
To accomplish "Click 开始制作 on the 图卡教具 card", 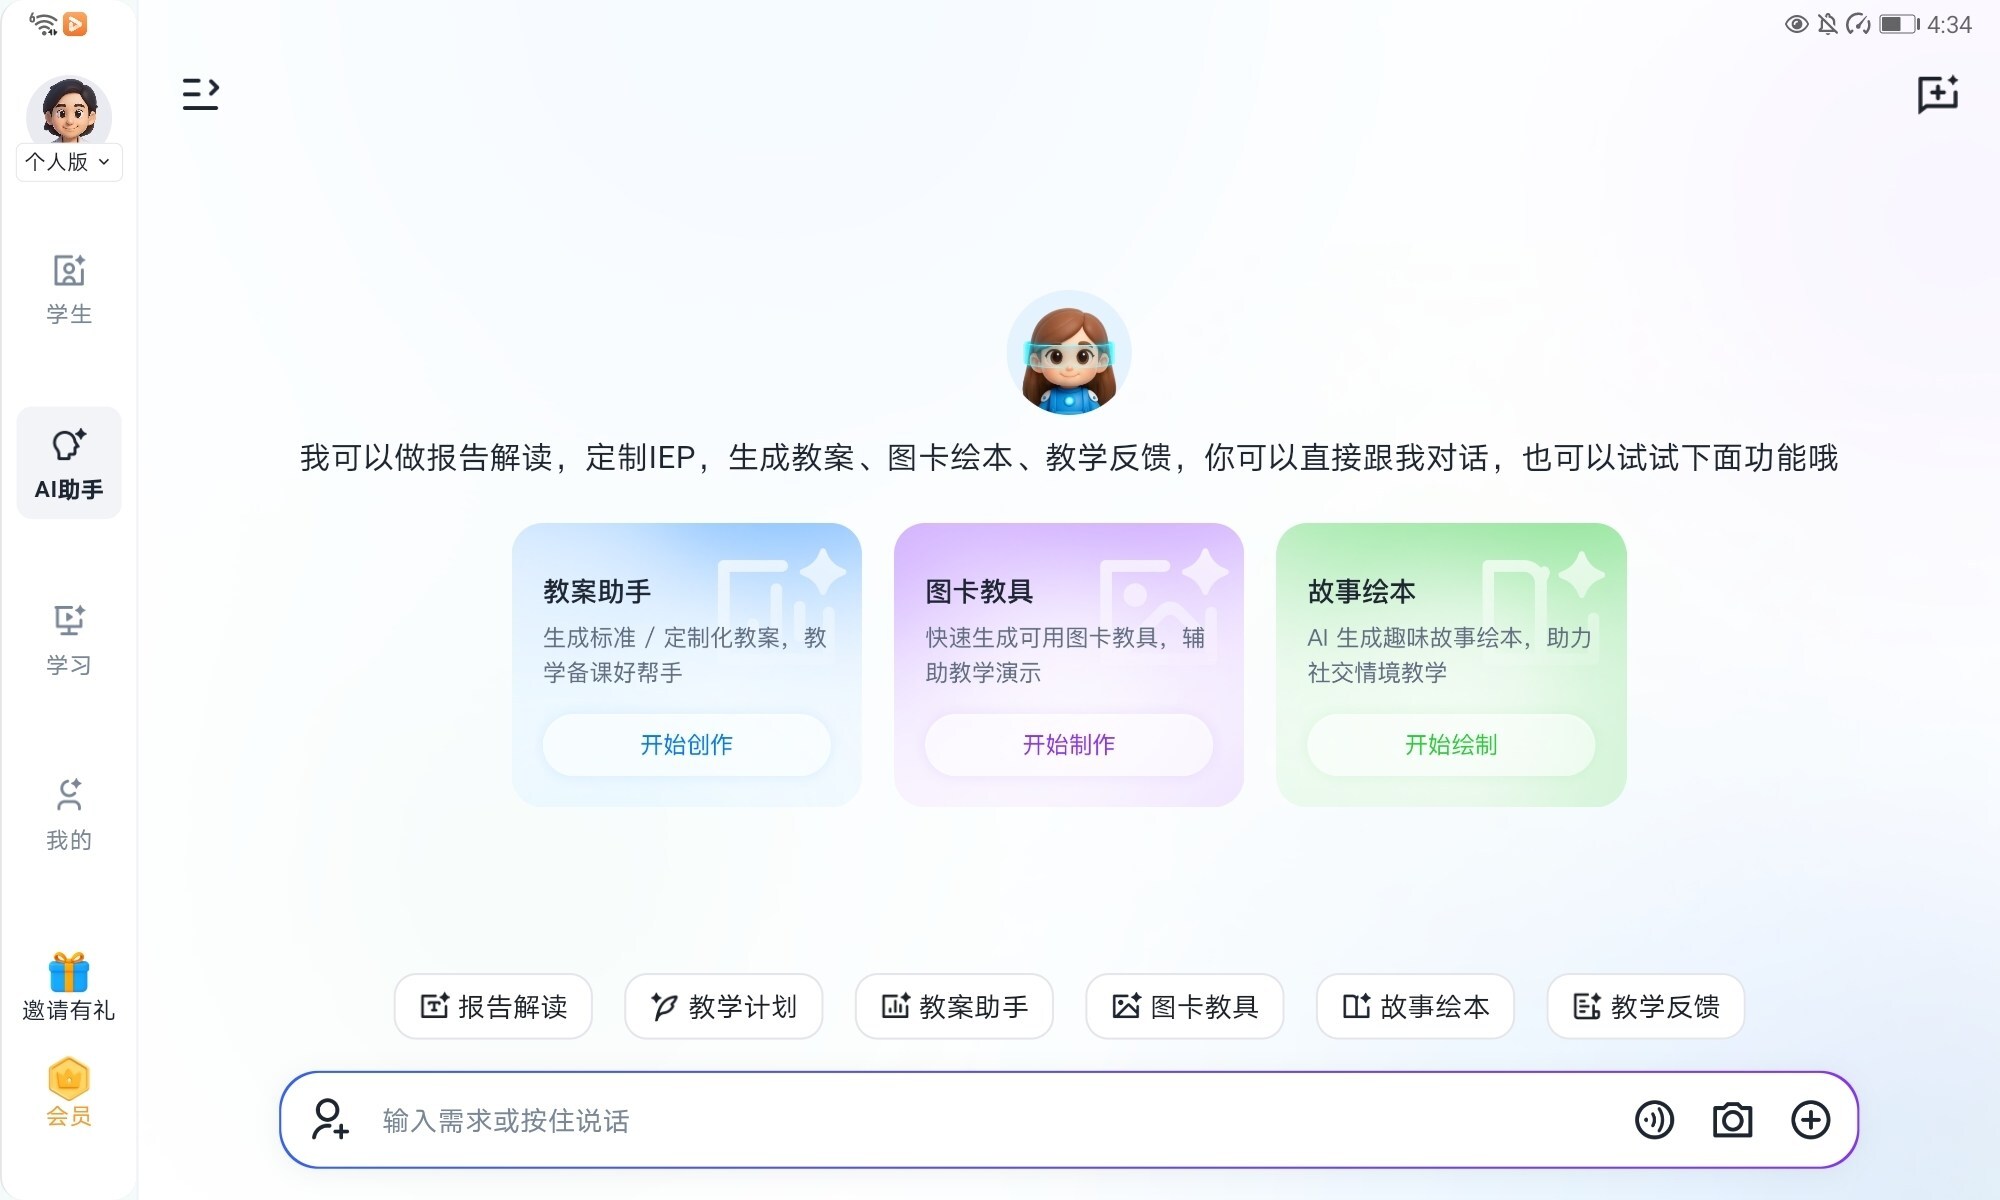I will pyautogui.click(x=1068, y=745).
